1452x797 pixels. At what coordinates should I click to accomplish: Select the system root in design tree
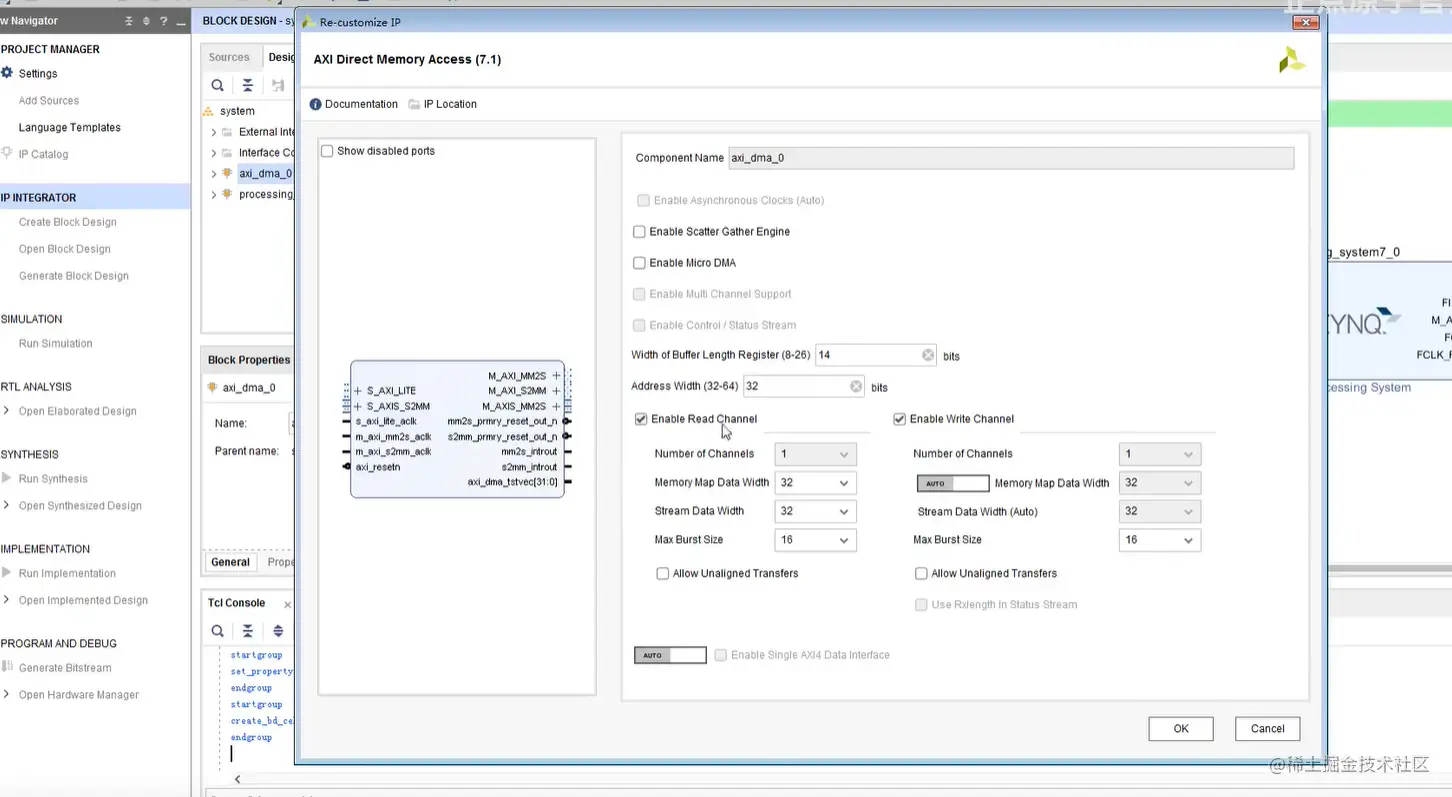pyautogui.click(x=238, y=111)
